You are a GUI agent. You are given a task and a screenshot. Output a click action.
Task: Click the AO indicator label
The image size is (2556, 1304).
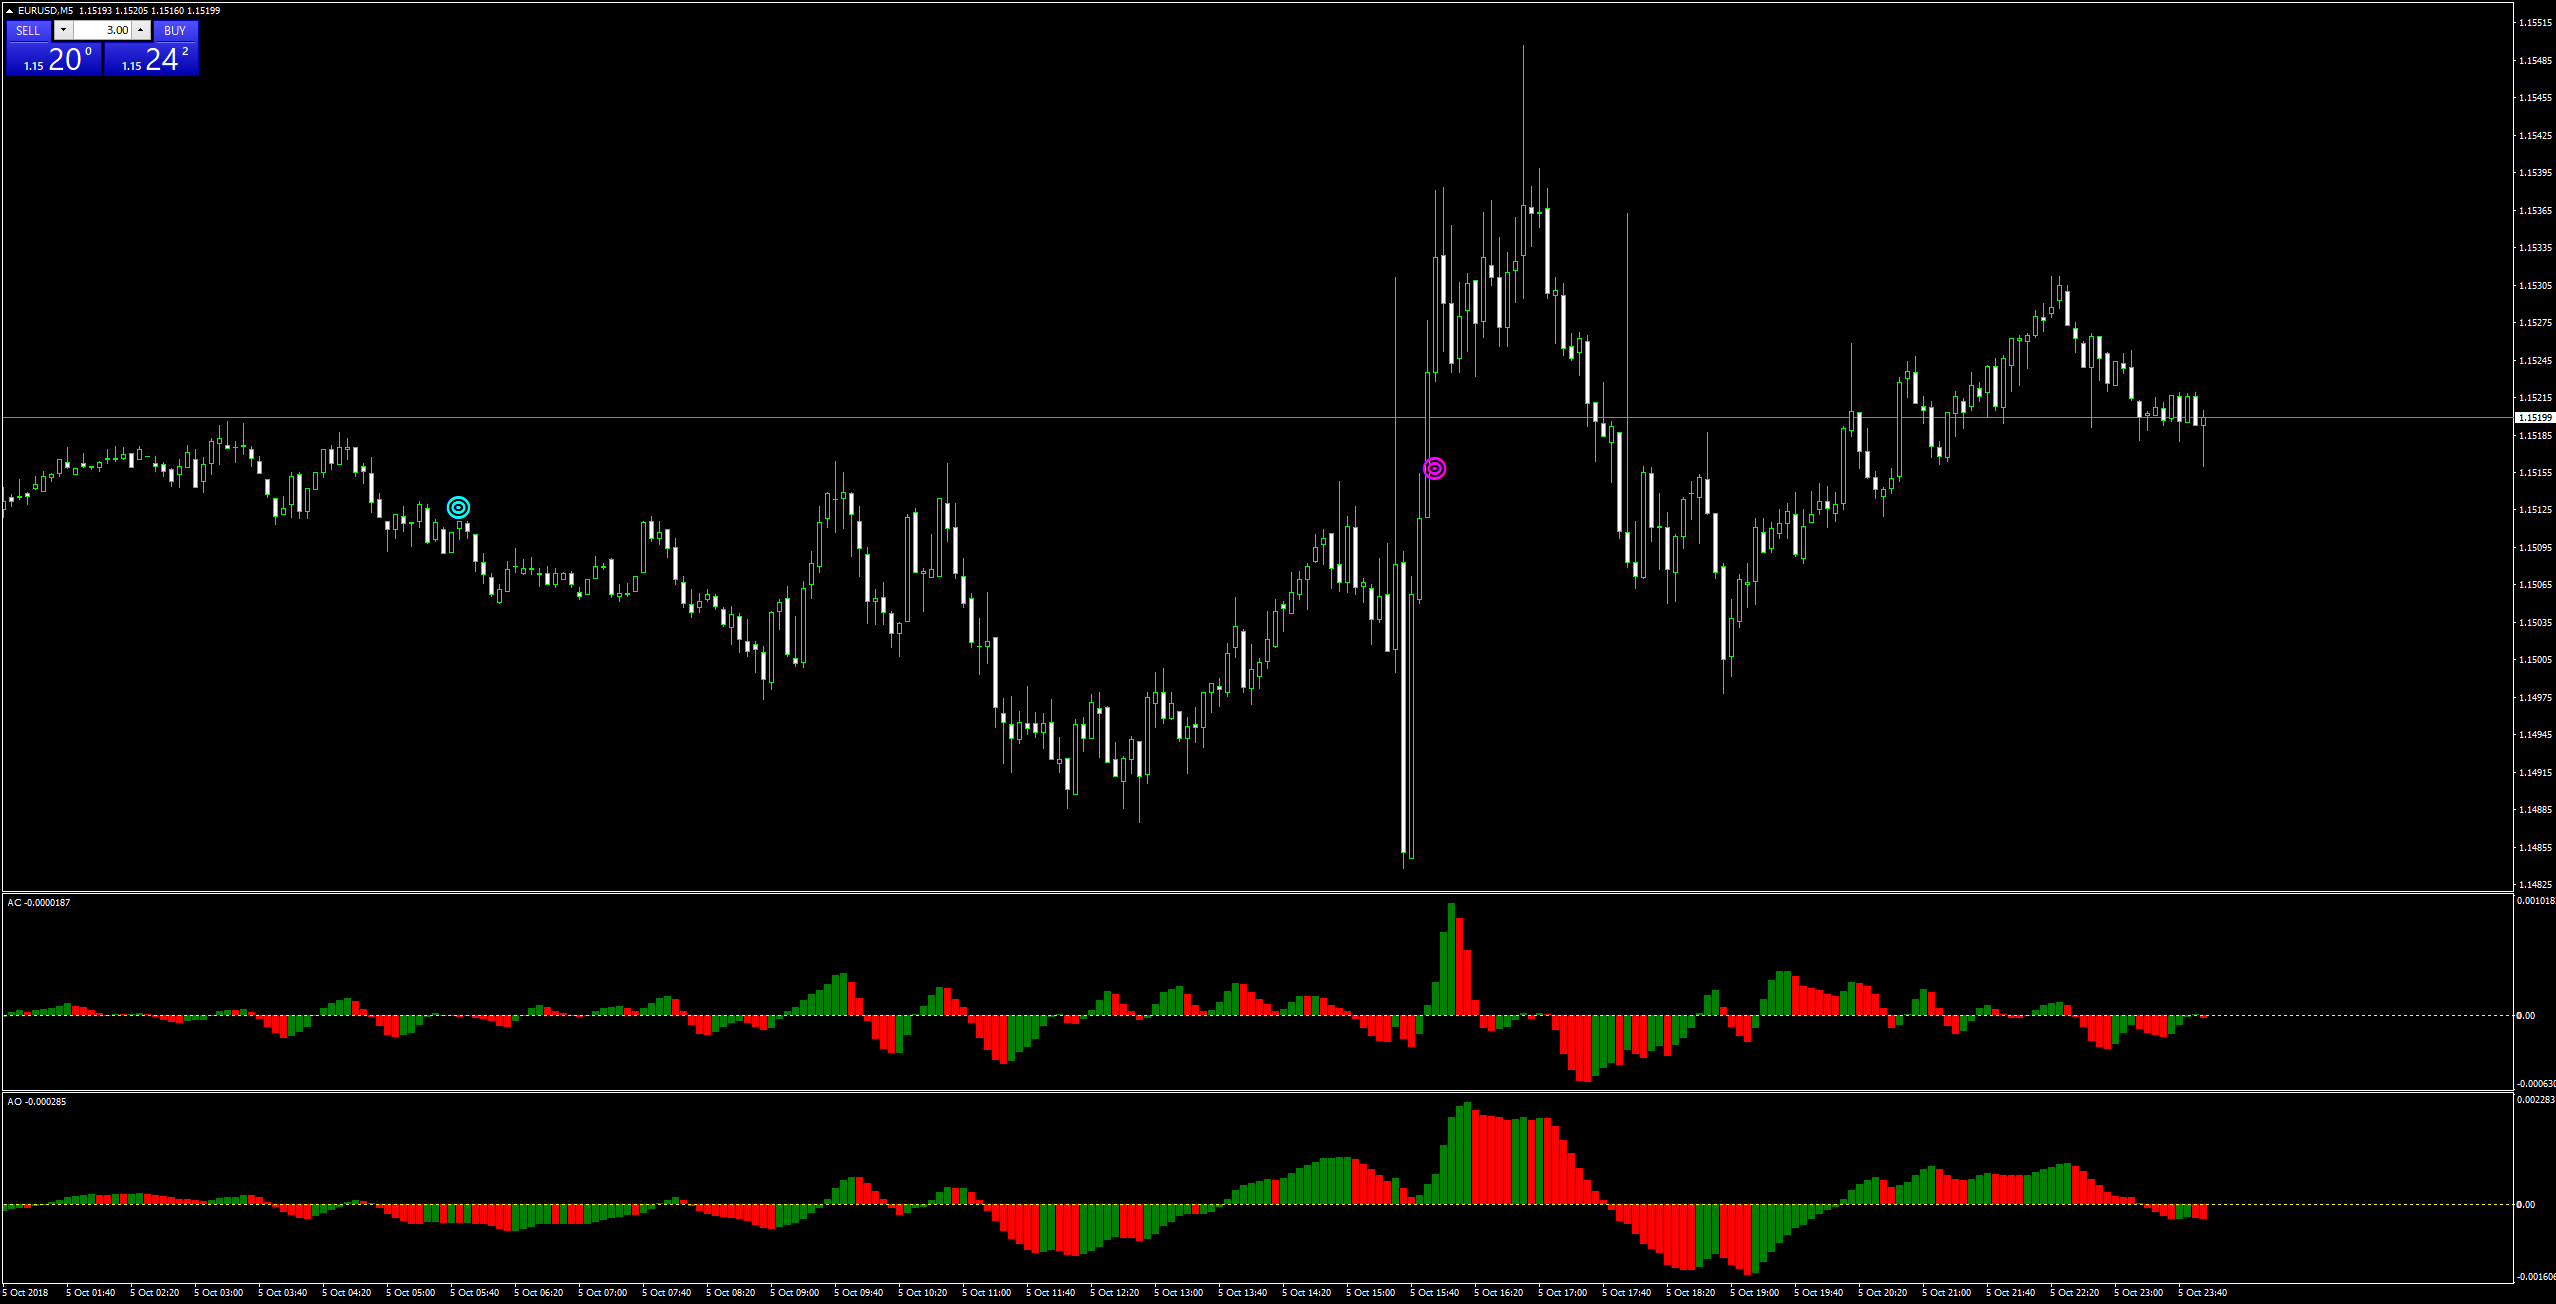[x=36, y=1102]
